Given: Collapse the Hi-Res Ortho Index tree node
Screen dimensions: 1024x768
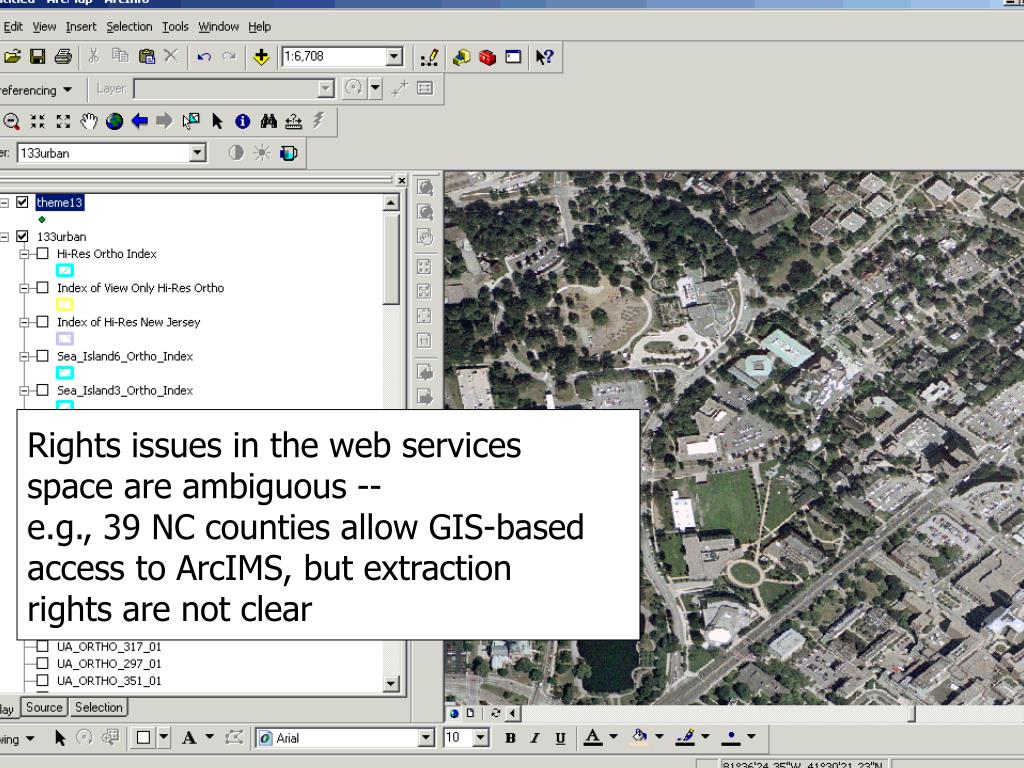Looking at the screenshot, I should coord(25,253).
